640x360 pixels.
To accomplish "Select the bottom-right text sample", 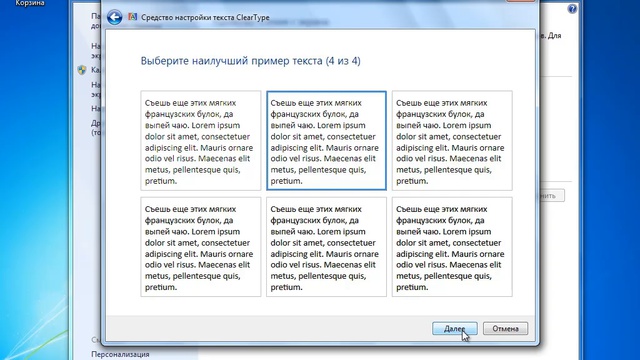I will (452, 247).
